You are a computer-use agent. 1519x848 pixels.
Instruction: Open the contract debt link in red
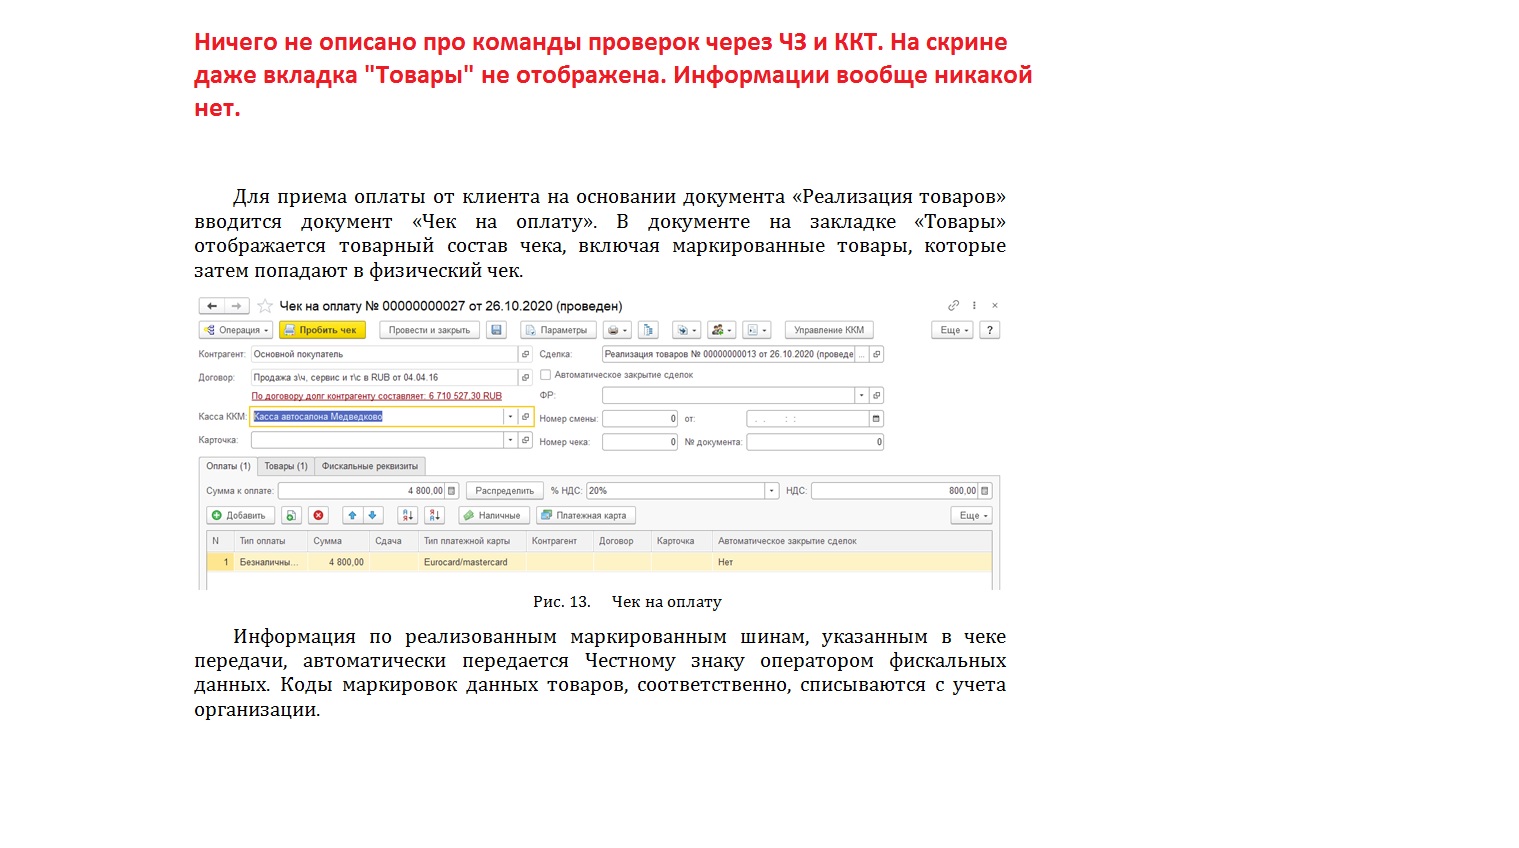[x=377, y=396]
